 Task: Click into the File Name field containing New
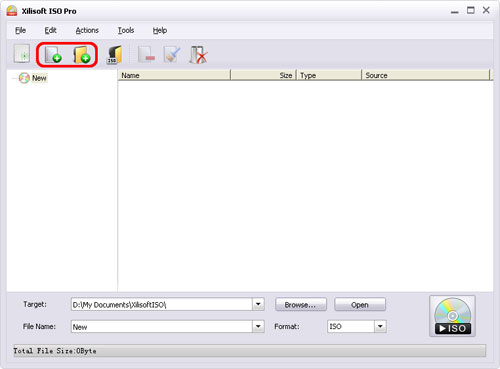tap(162, 326)
